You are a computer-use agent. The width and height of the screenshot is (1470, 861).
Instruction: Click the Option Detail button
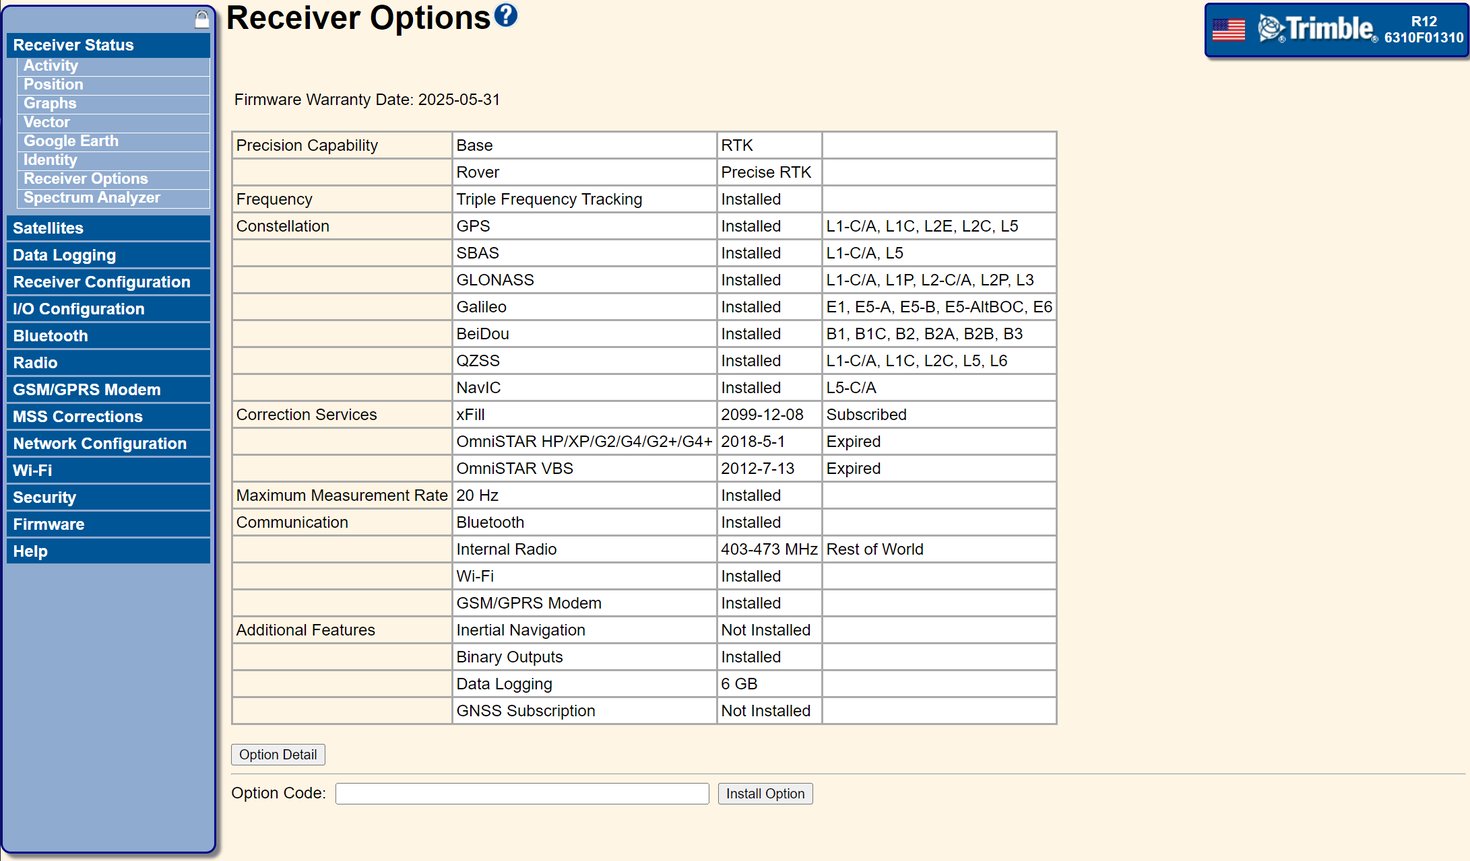click(278, 755)
